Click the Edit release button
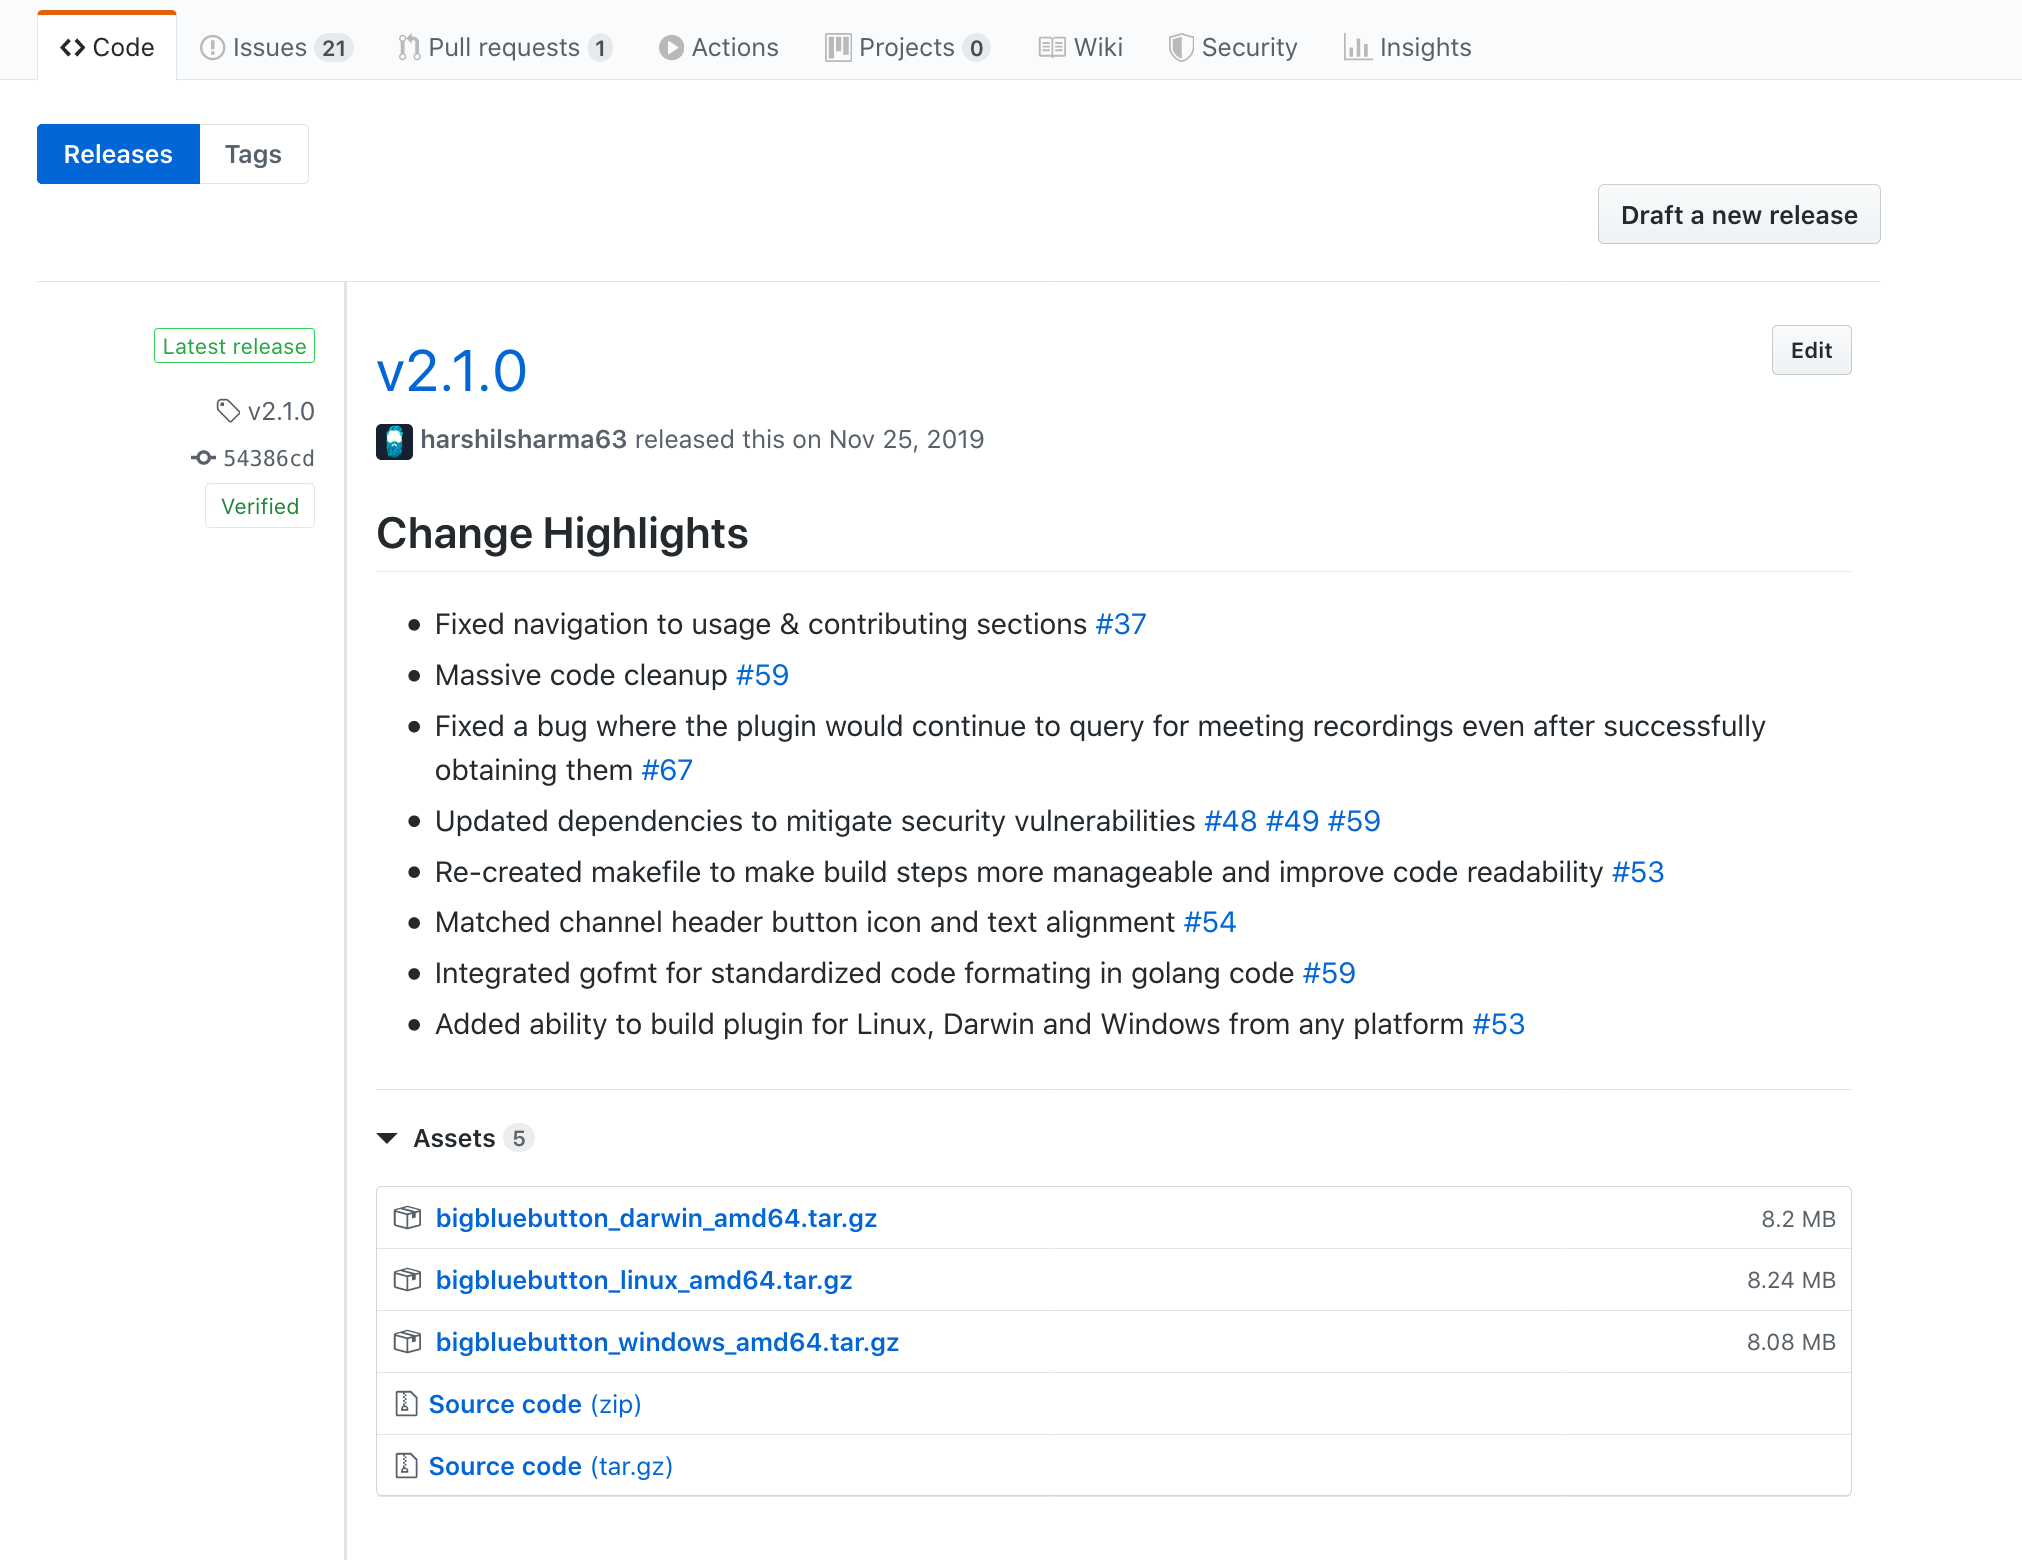 click(1809, 349)
